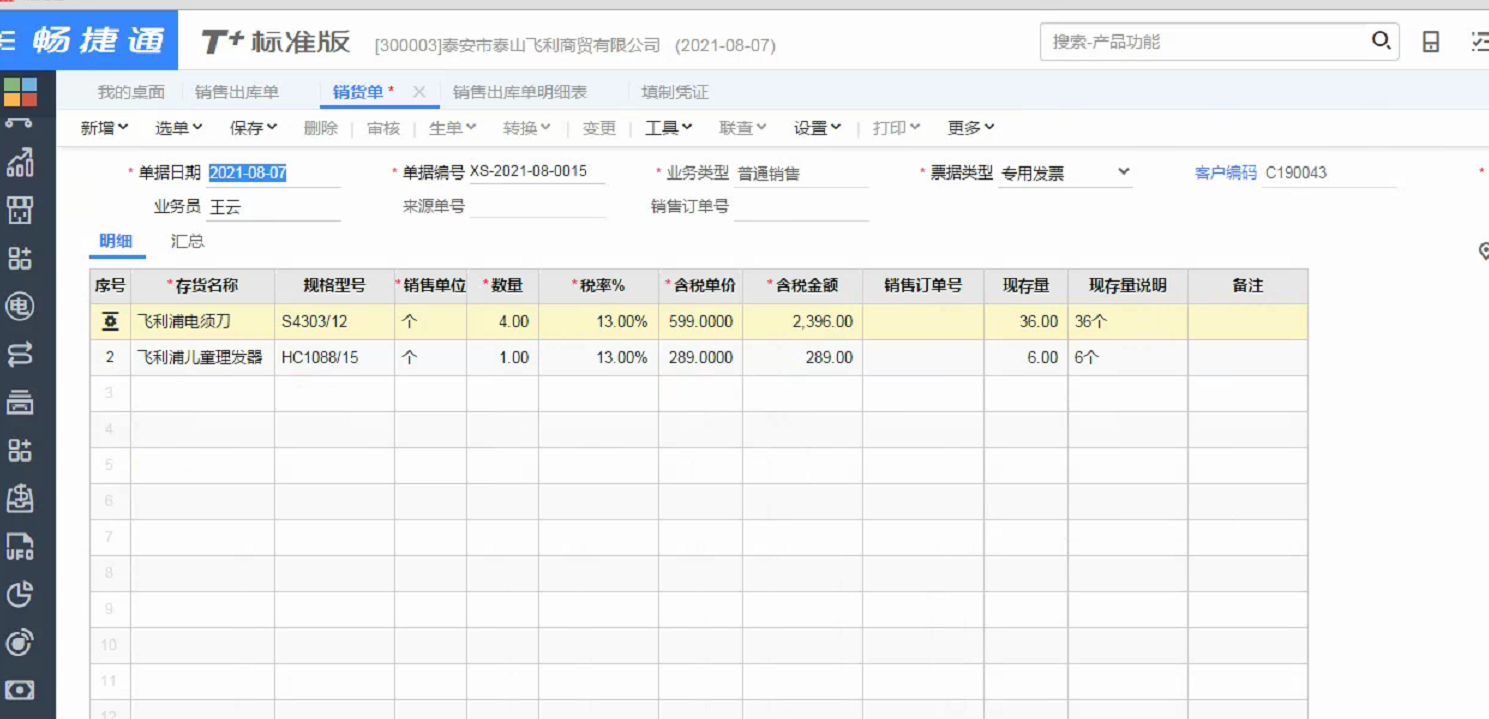The image size is (1489, 719).
Task: Expand the 生单 dropdown
Action: pos(453,128)
